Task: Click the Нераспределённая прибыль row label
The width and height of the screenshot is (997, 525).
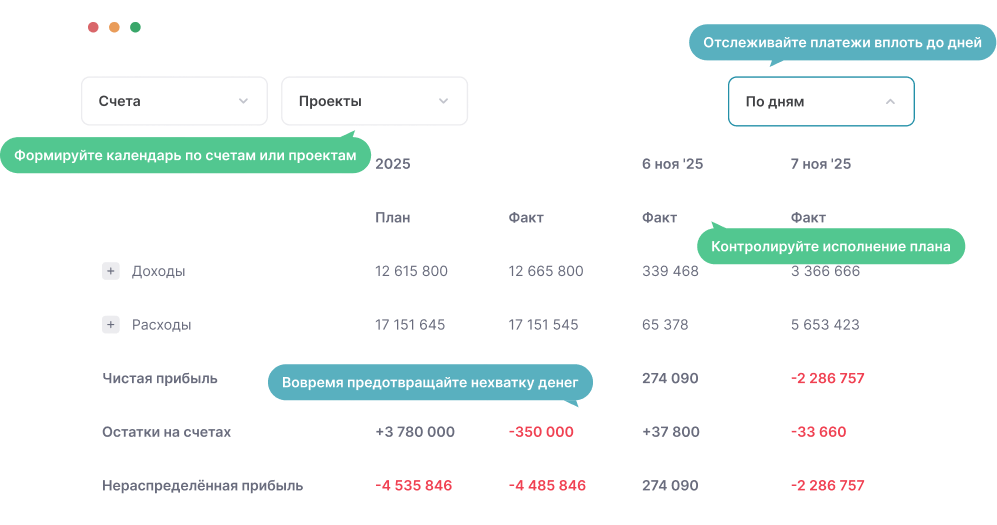Action: [x=202, y=486]
